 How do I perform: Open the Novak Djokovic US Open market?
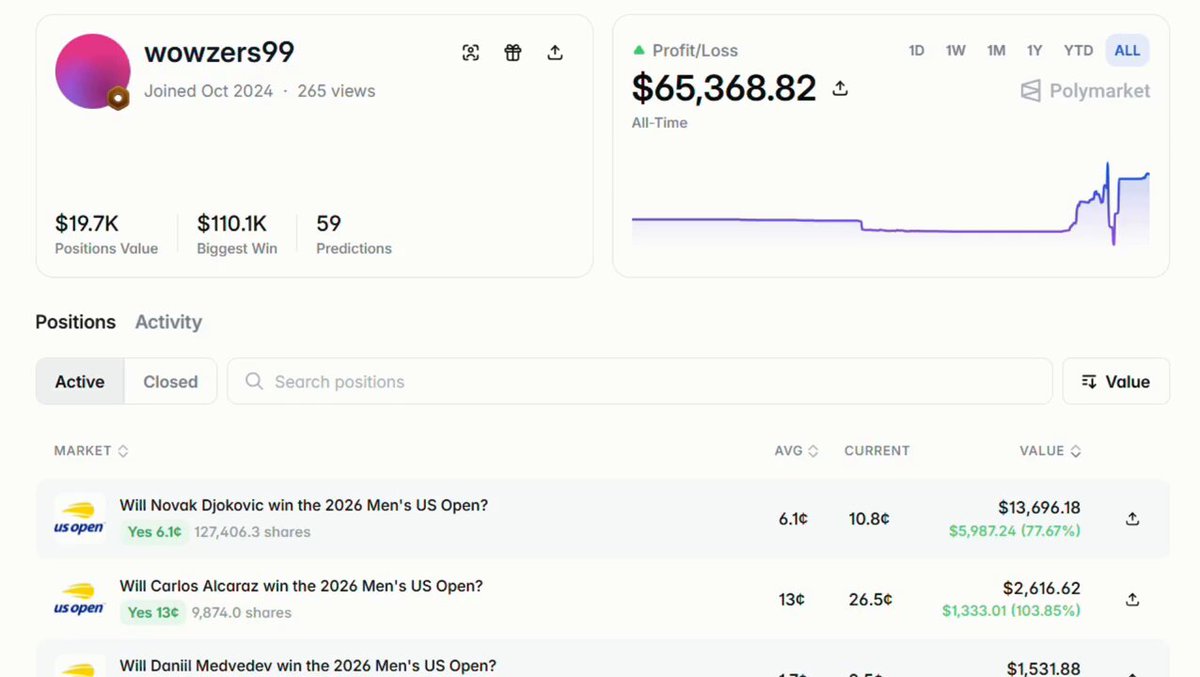coord(304,505)
